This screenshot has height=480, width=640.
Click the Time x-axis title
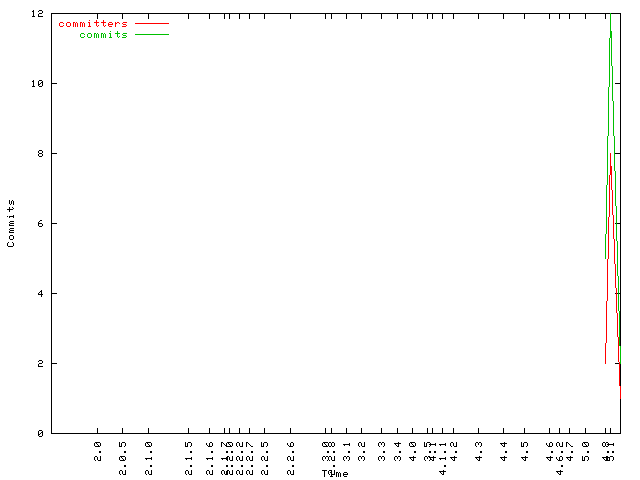tap(334, 473)
